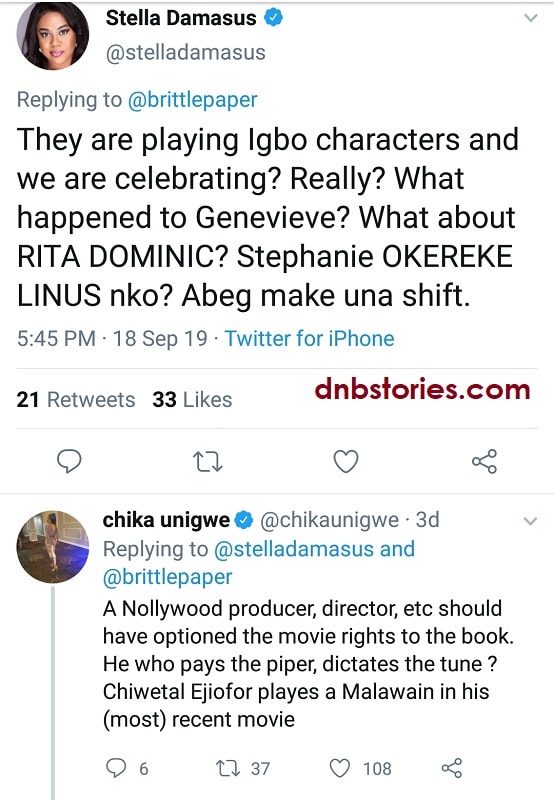Open the Twitter for iPhone source link
The image size is (554, 800).
(x=309, y=338)
